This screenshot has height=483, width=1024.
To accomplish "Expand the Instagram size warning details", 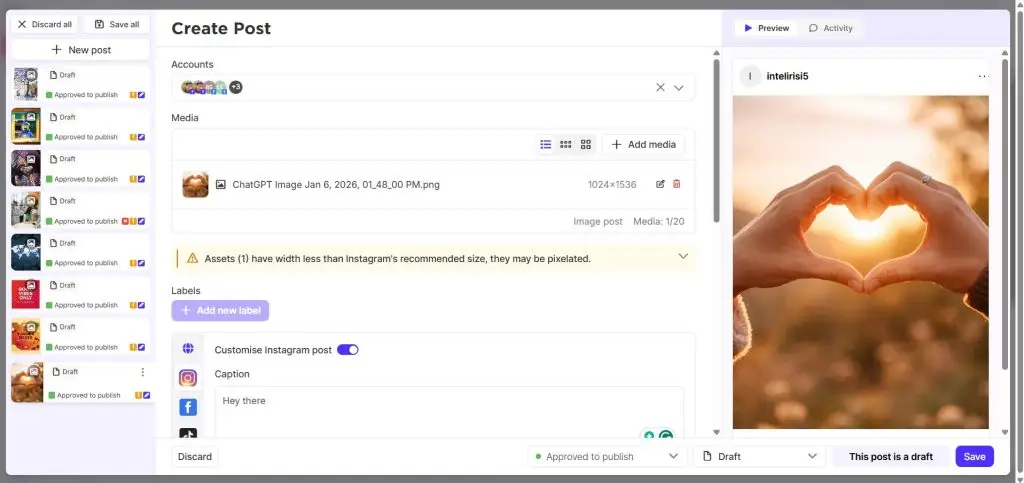I will pyautogui.click(x=683, y=257).
